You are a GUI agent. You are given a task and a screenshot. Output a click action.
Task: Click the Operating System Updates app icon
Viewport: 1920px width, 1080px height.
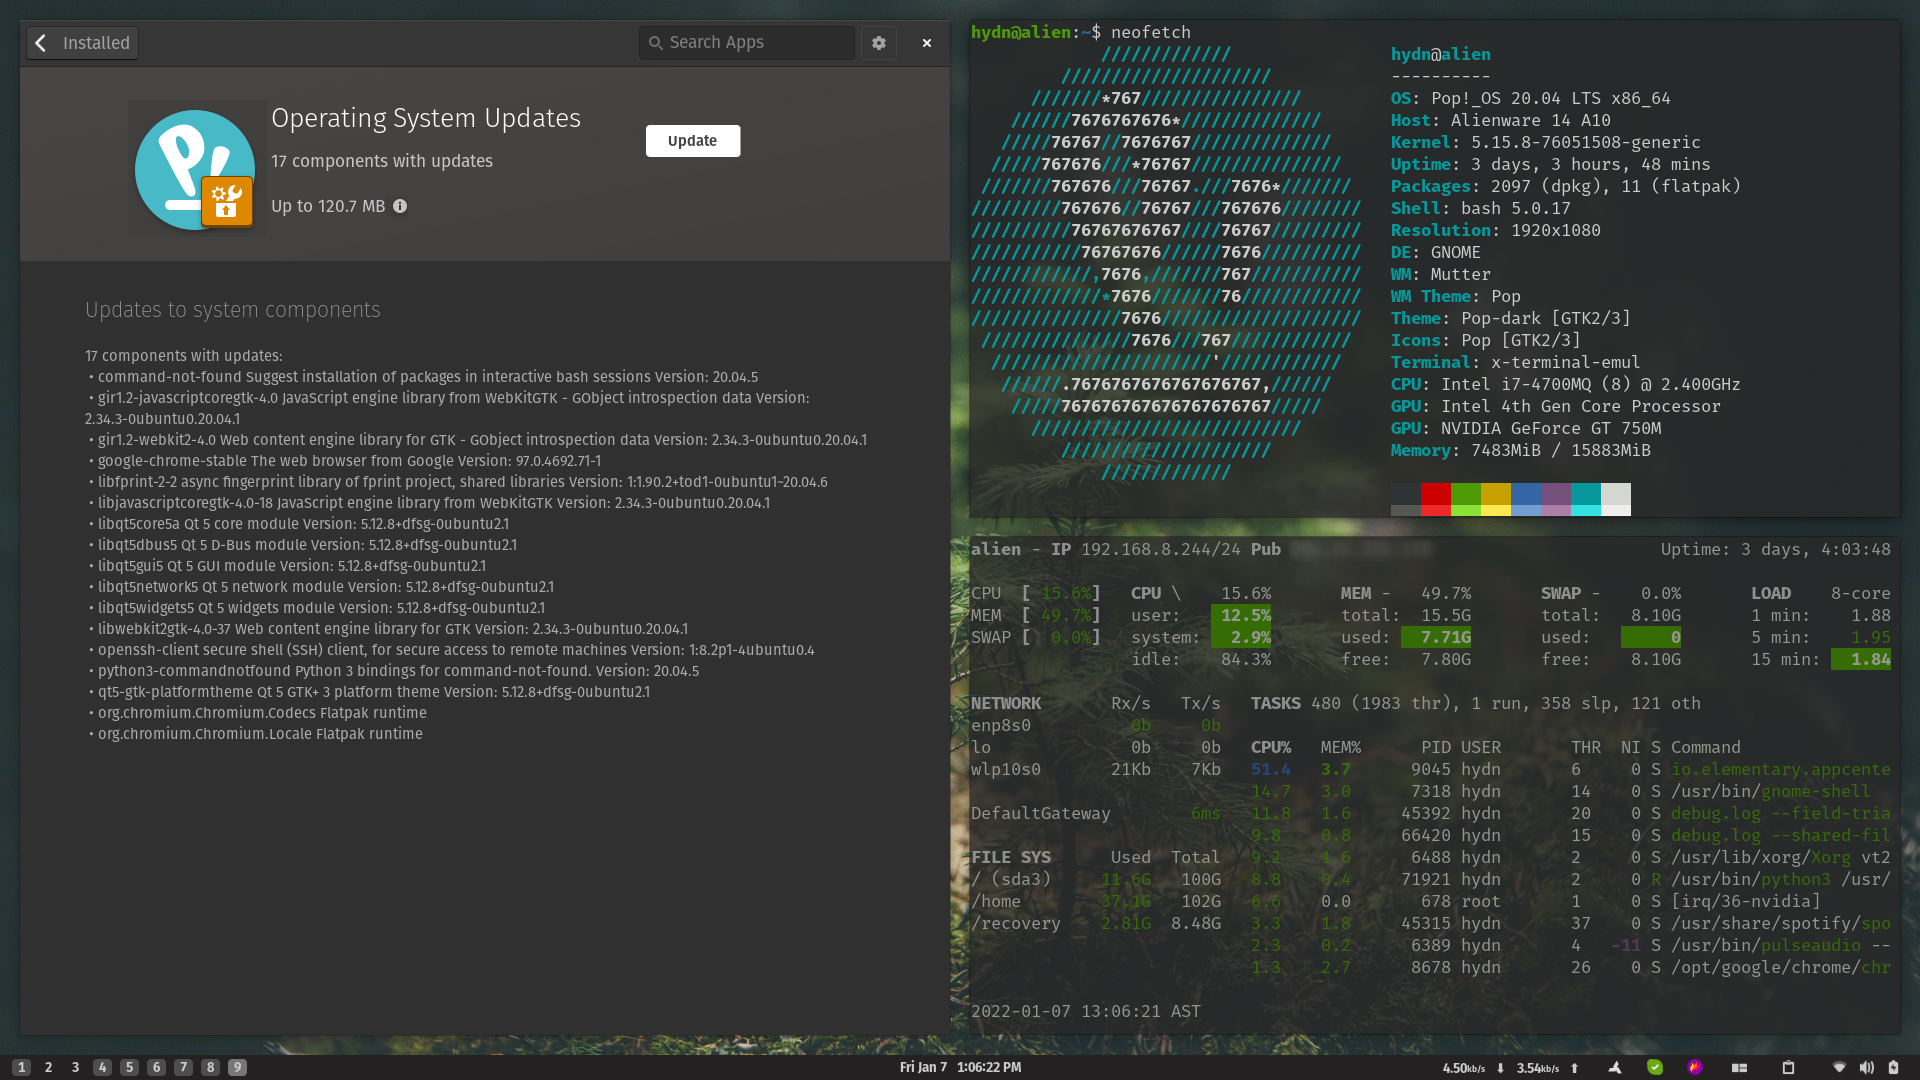pos(195,170)
